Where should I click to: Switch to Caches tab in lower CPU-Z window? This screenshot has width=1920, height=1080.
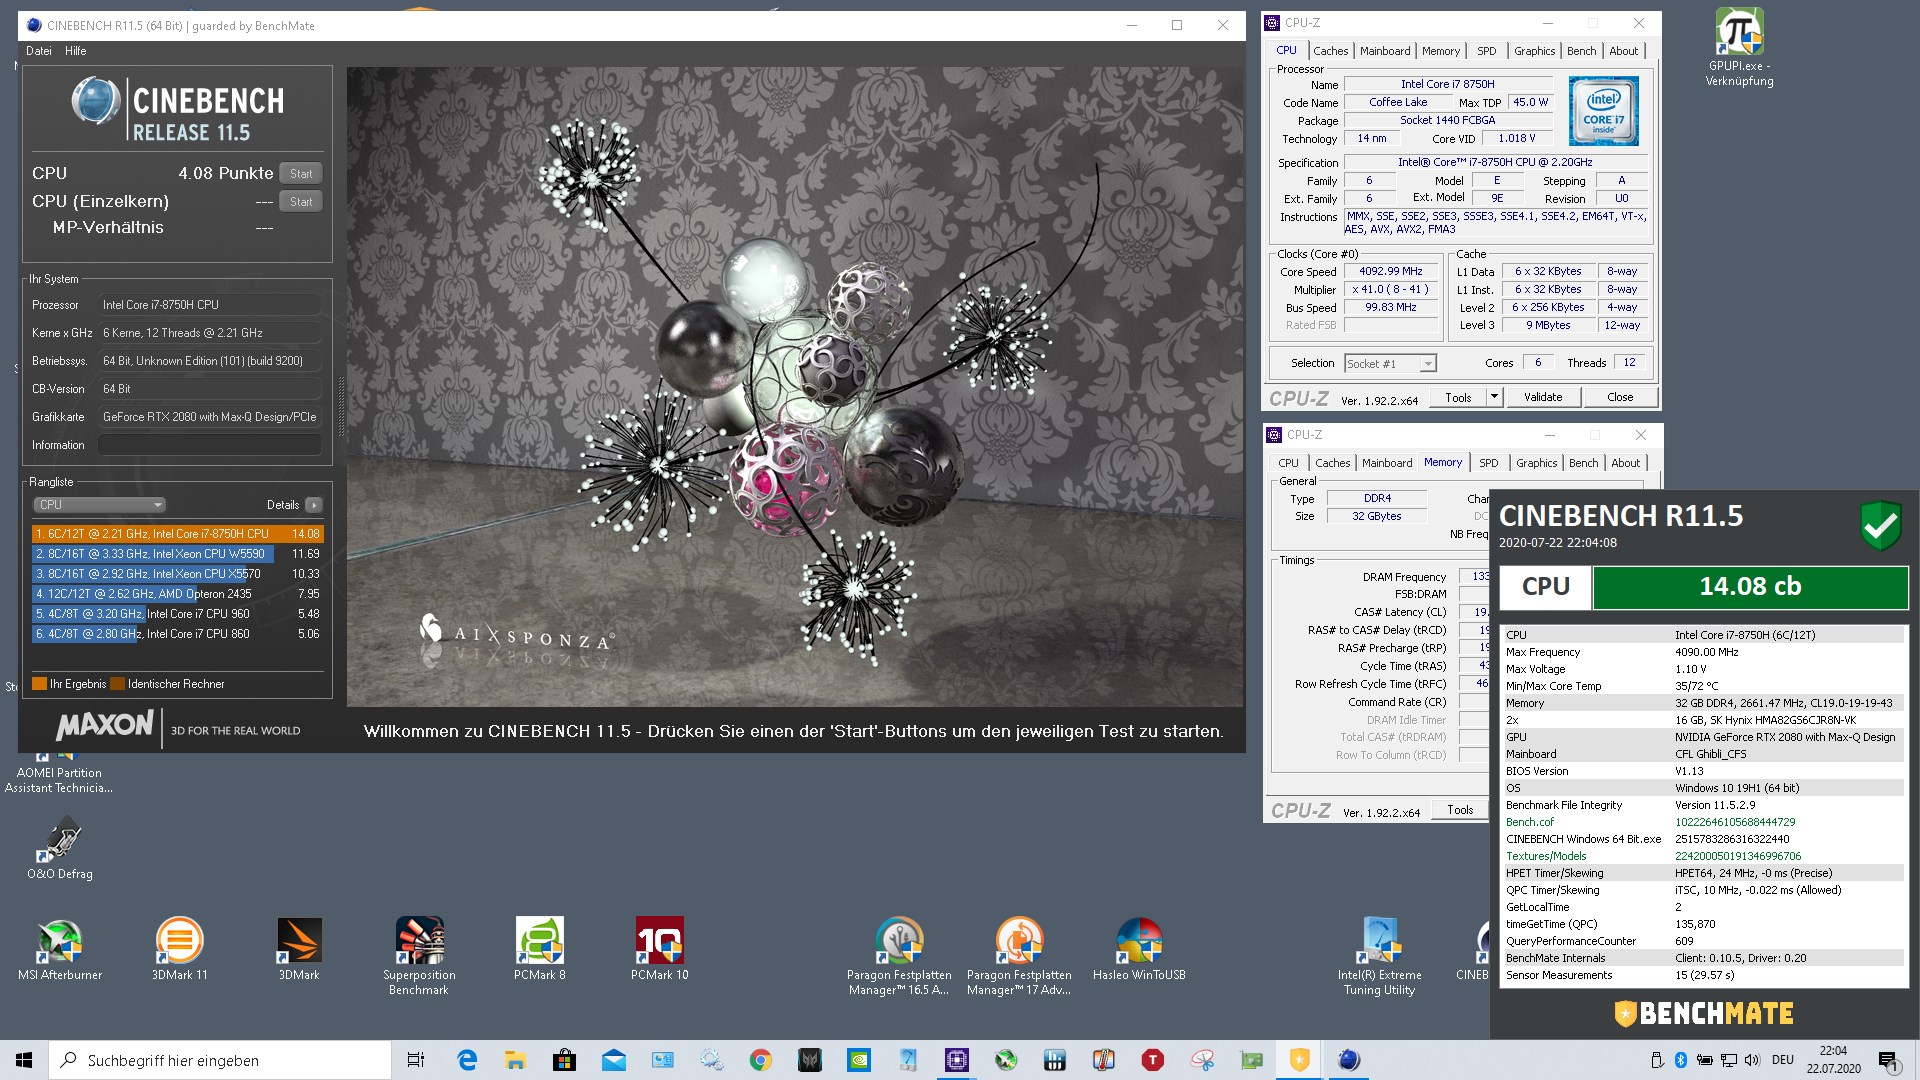pyautogui.click(x=1332, y=463)
